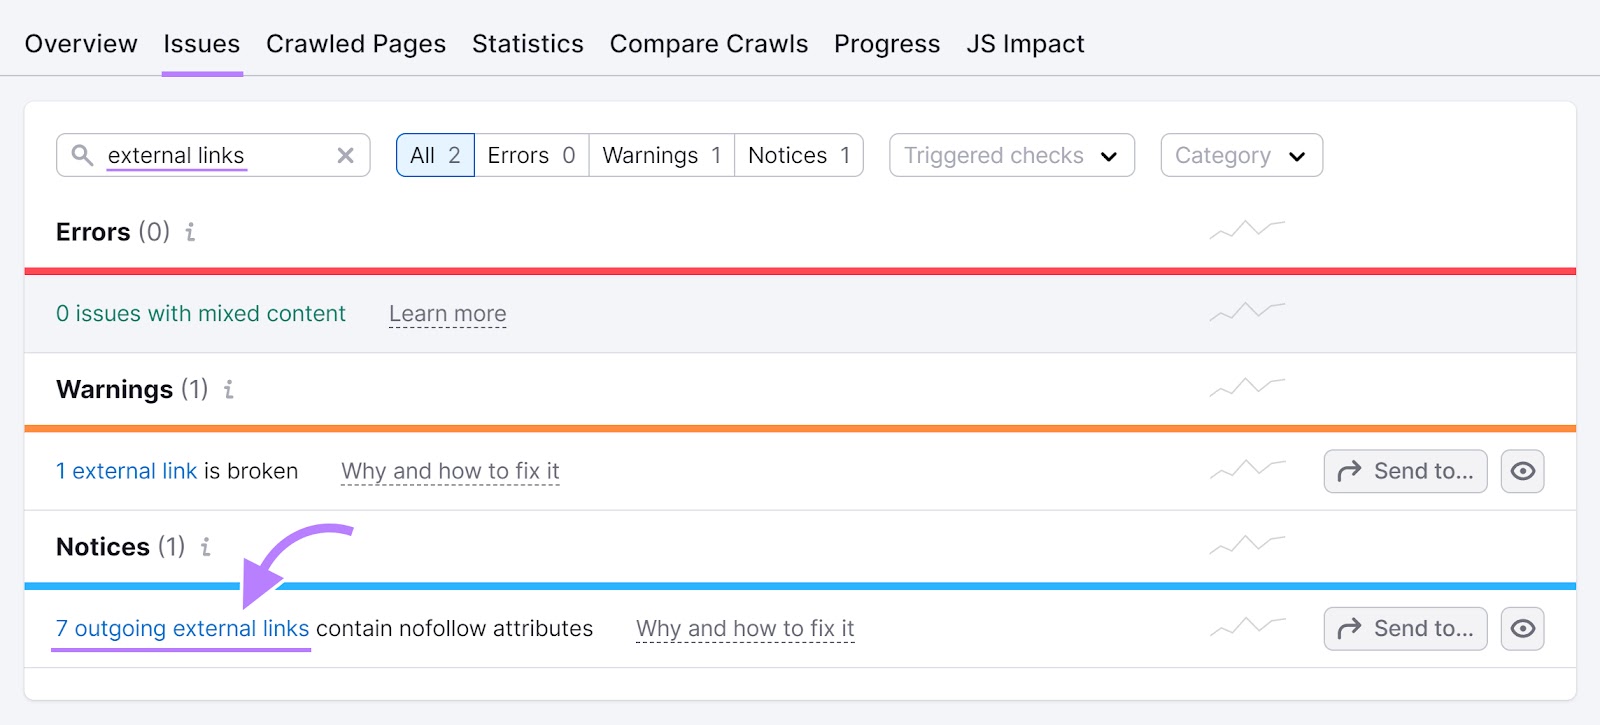Open the Triggered checks dropdown
1600x725 pixels.
[1010, 155]
